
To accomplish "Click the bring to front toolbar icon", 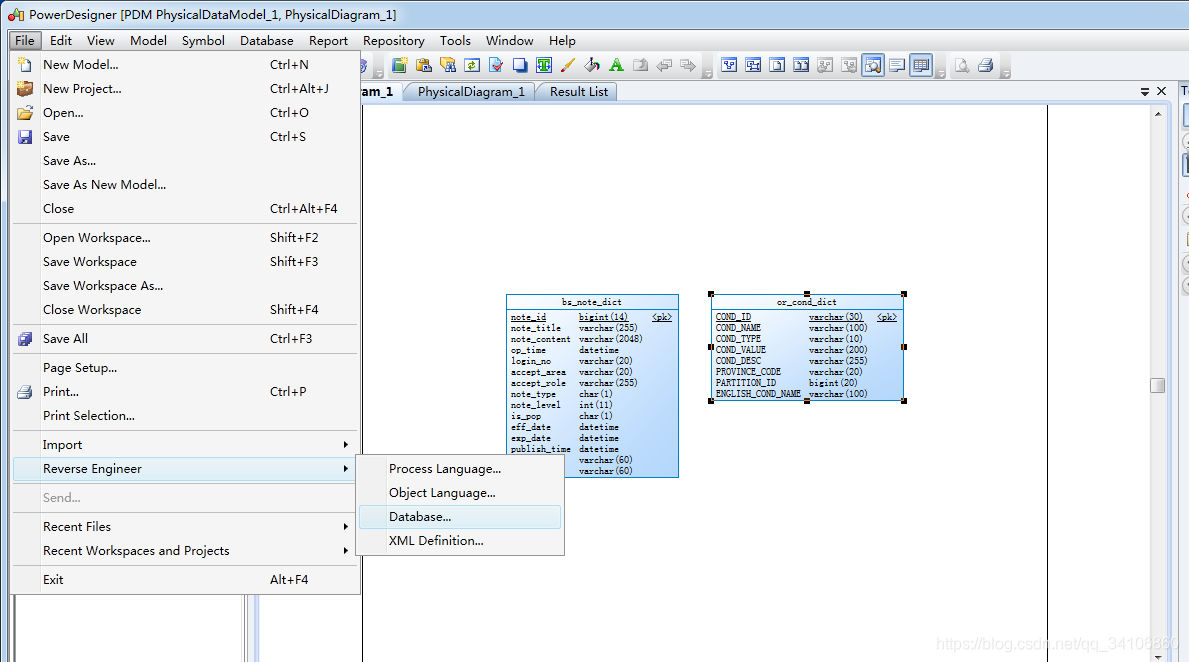I will 641,65.
